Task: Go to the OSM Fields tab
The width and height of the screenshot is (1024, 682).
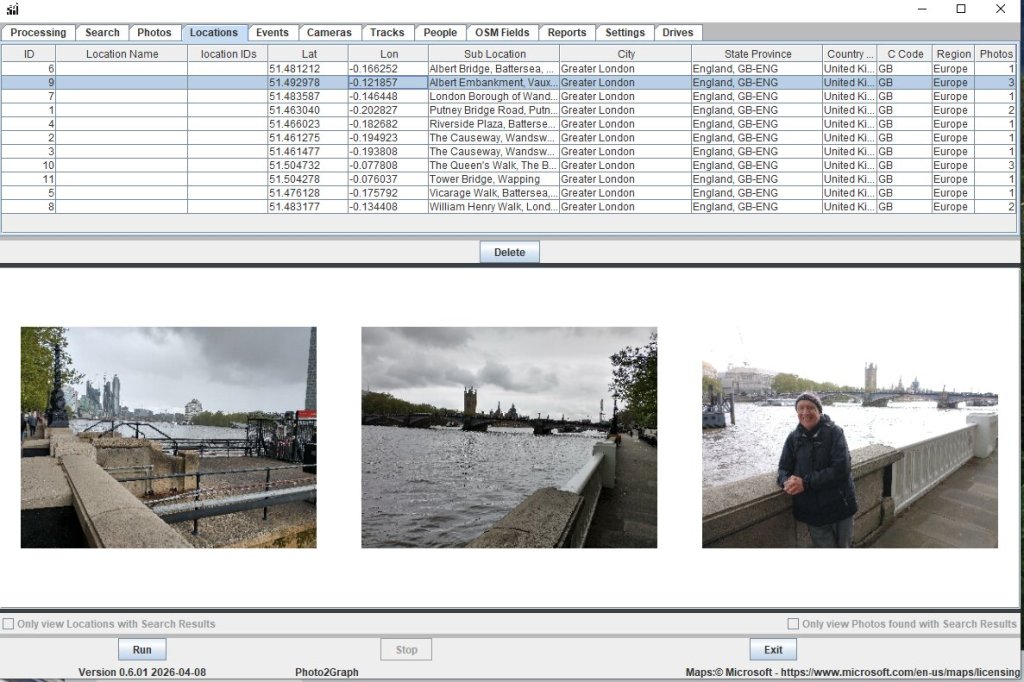Action: [502, 33]
